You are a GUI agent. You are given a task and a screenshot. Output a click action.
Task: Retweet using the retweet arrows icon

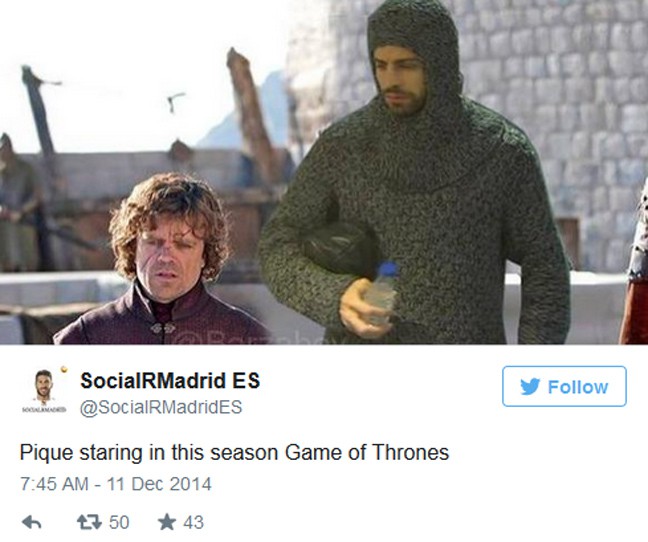coord(89,522)
